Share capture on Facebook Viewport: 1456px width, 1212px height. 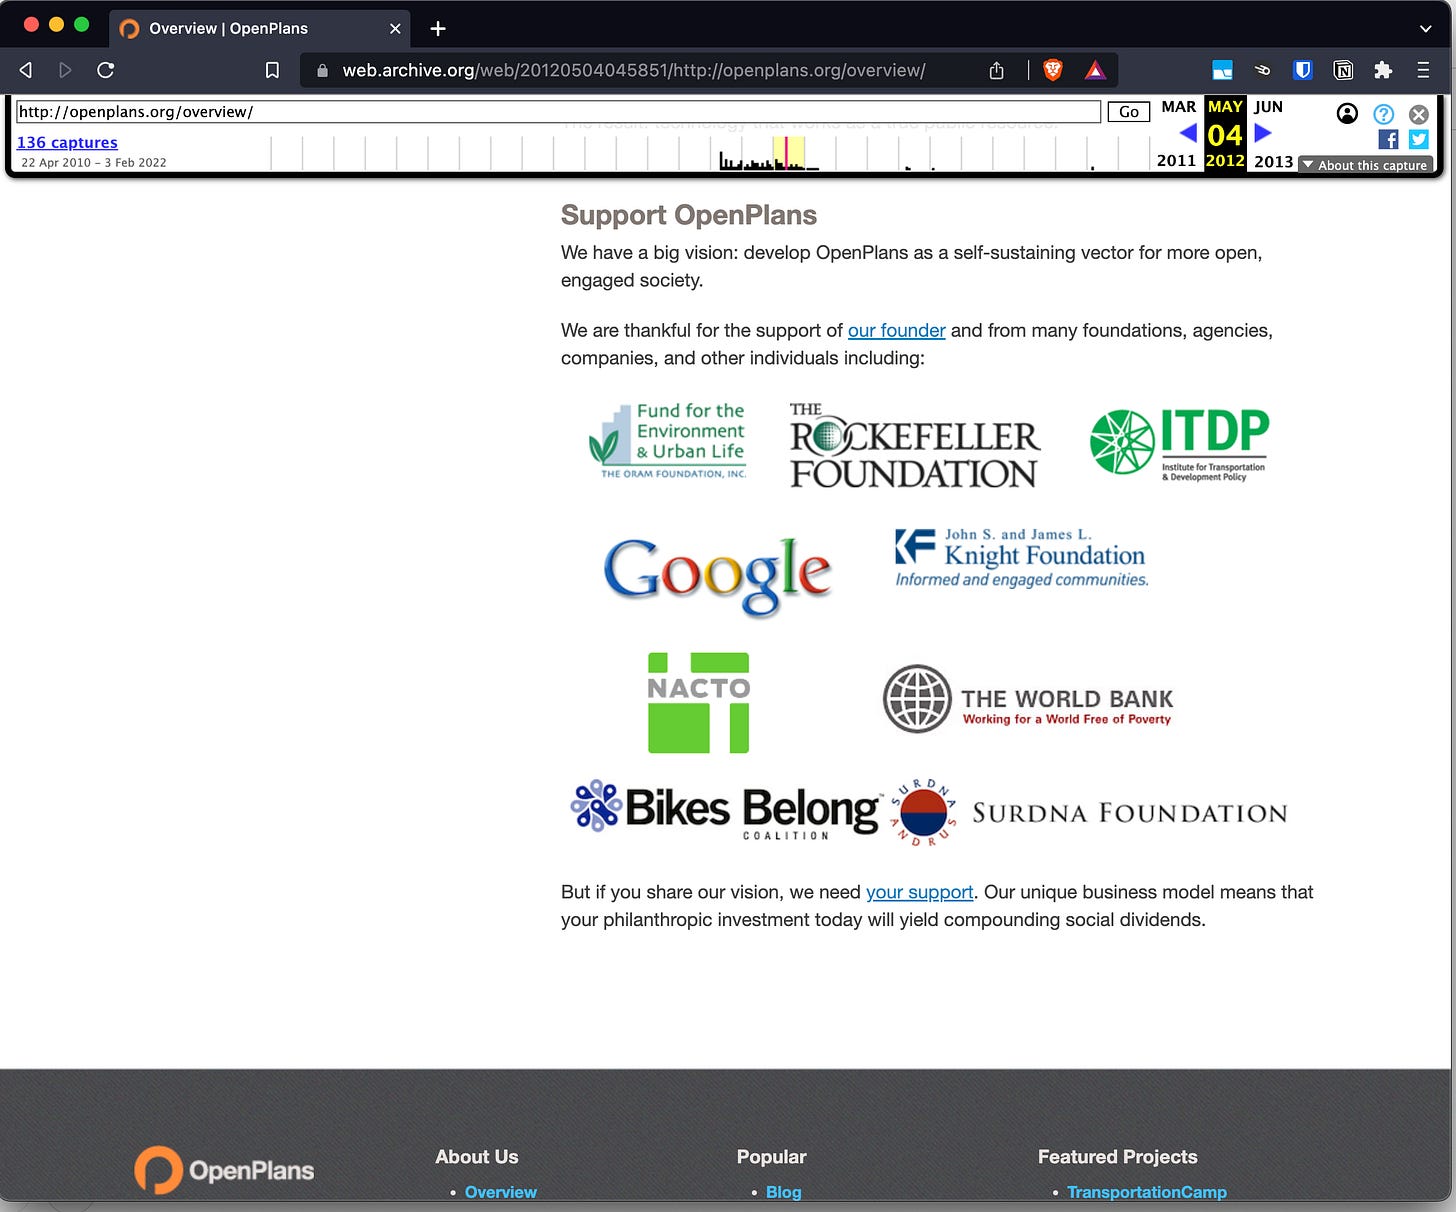point(1388,139)
